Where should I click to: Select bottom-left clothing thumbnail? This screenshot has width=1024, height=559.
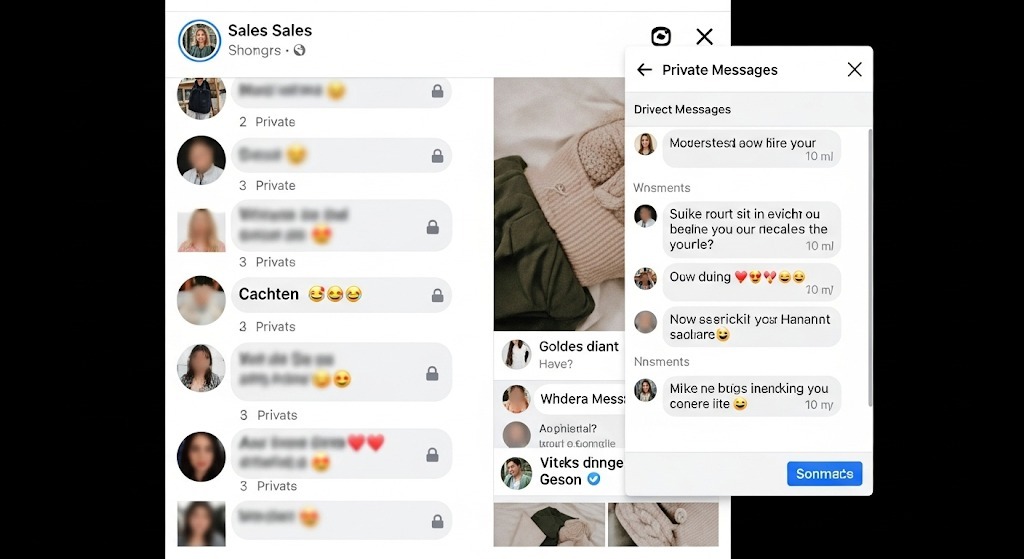[549, 524]
